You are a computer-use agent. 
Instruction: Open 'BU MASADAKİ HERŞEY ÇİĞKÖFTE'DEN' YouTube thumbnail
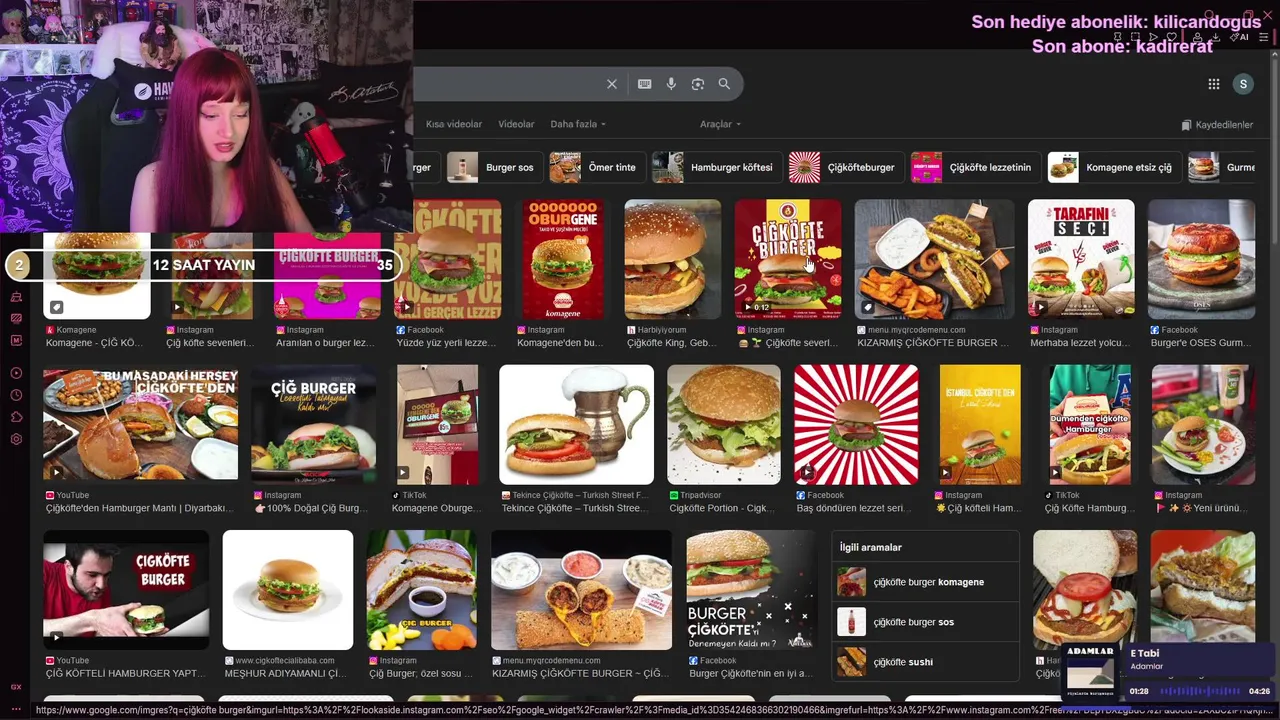(x=140, y=425)
